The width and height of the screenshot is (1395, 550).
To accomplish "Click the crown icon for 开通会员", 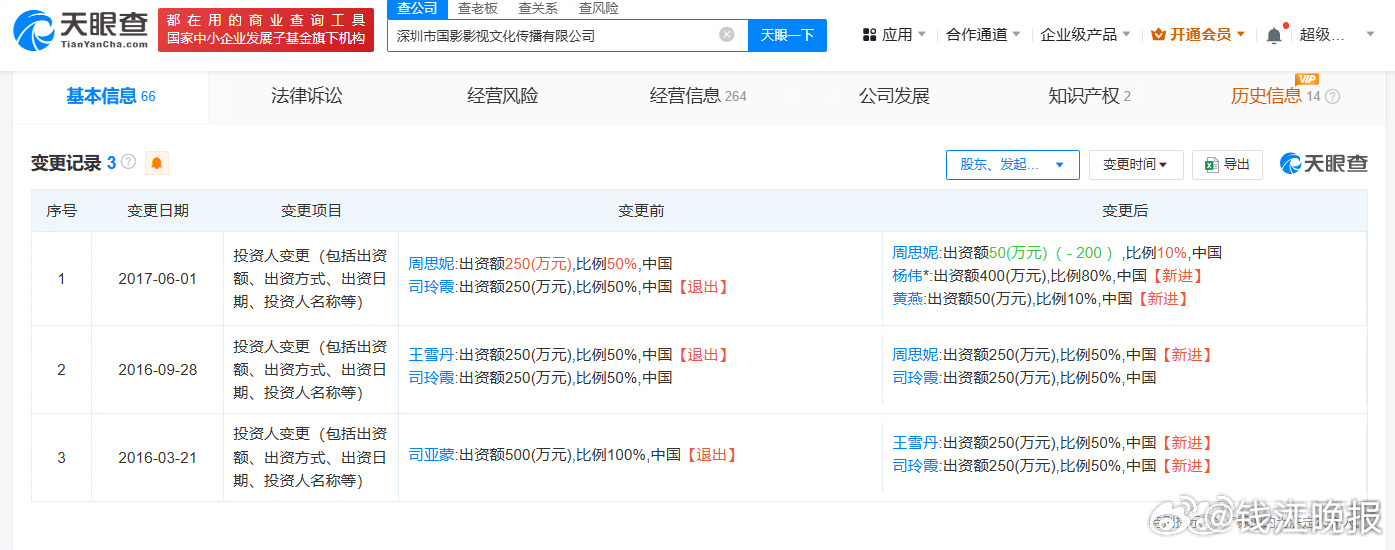I will tap(1158, 35).
